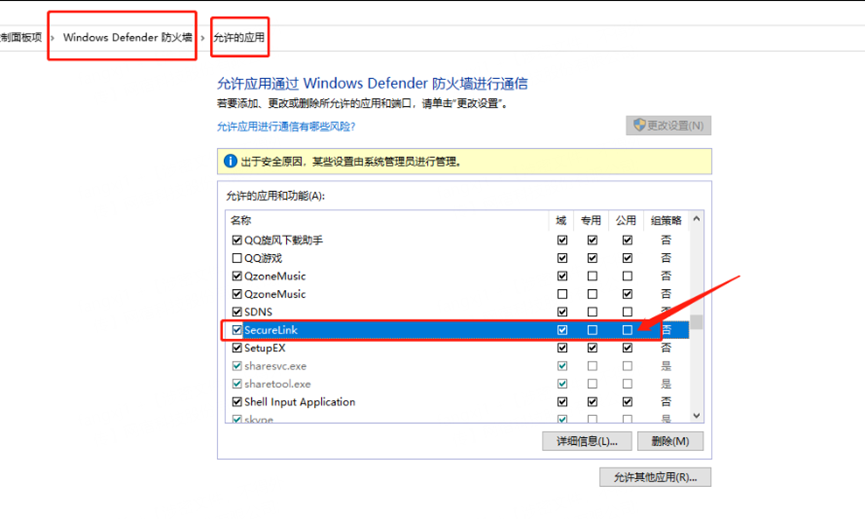Enable SDNS 公用 checkbox
Screen dimensions: 865x519
[627, 312]
